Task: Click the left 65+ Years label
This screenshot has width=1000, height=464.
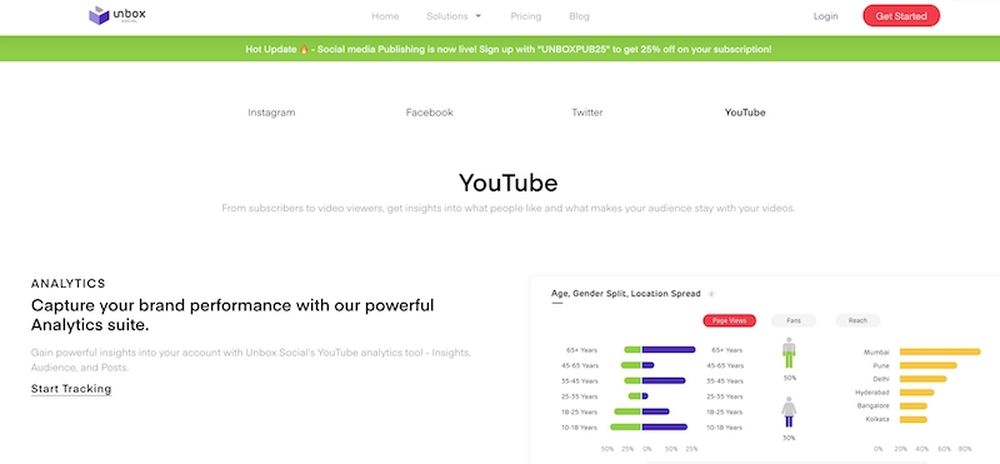Action: click(x=582, y=350)
